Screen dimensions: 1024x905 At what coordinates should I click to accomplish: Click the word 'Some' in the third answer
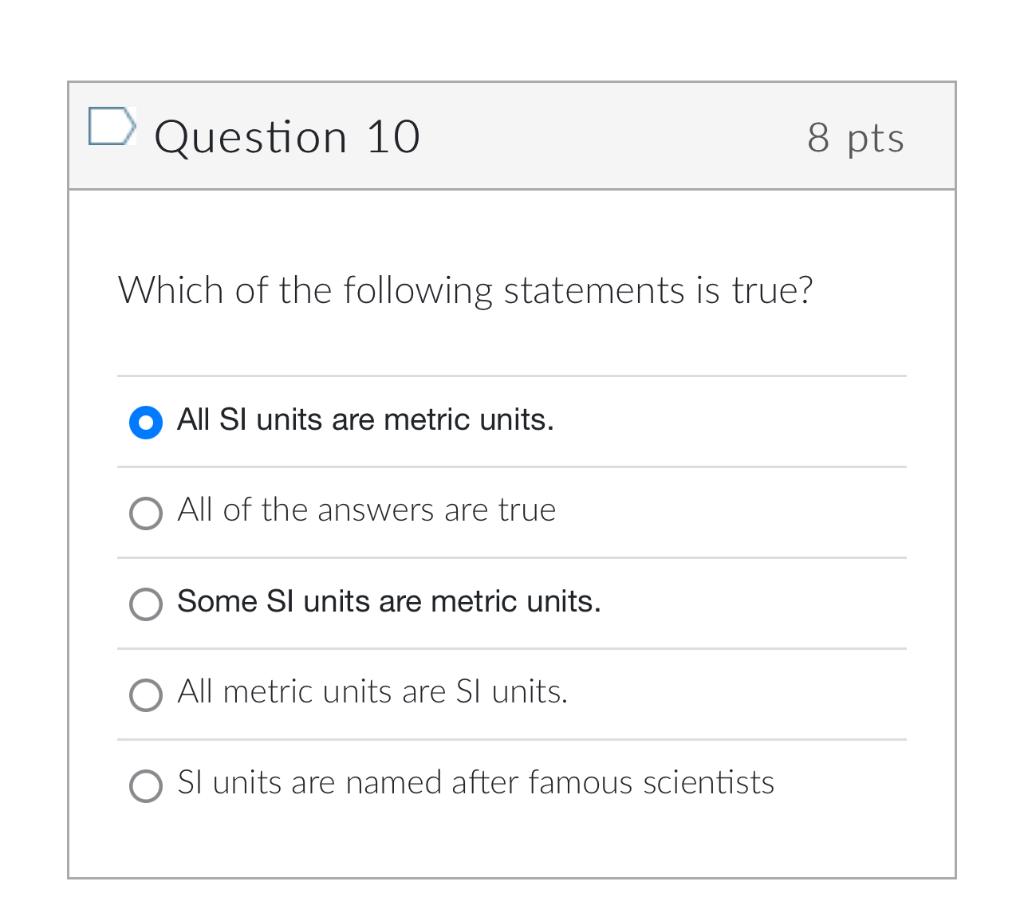coord(217,601)
